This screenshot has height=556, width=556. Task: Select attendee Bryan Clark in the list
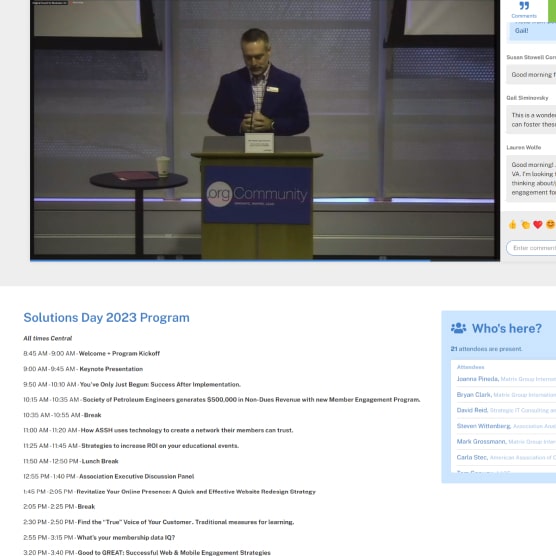pos(506,395)
